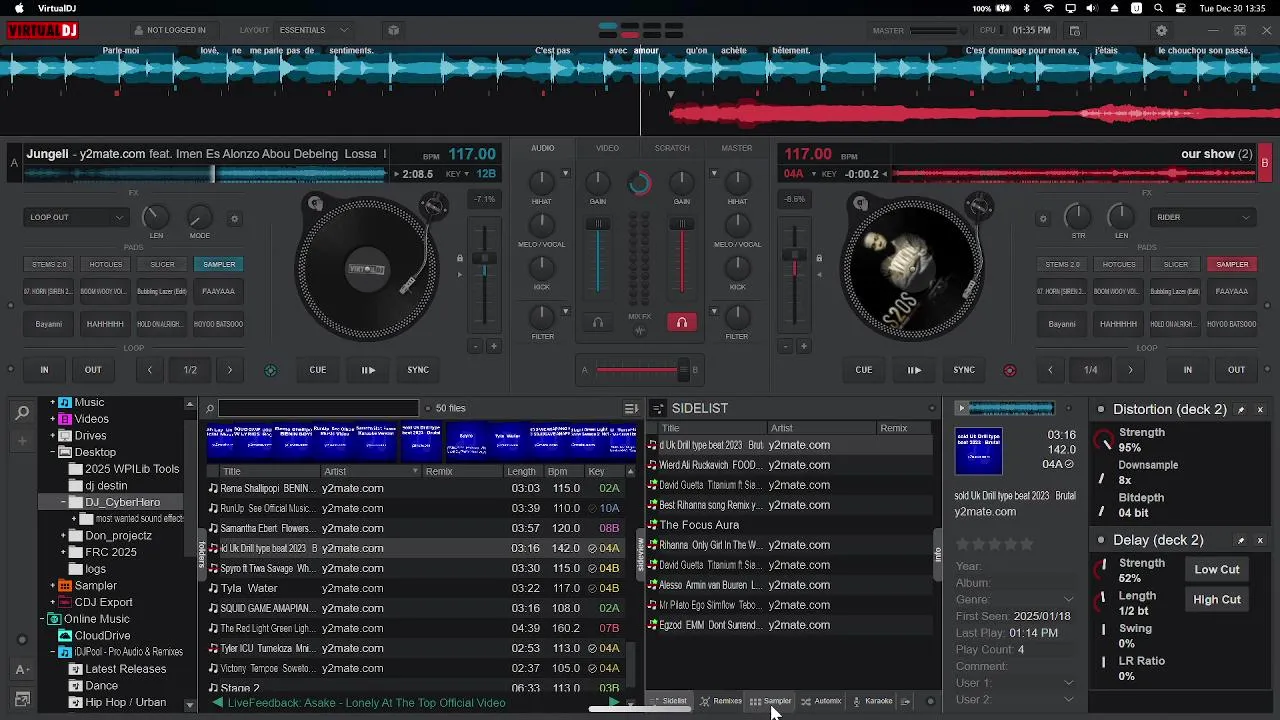1280x720 pixels.
Task: Open left deck KEY dropdown arrow
Action: click(468, 174)
